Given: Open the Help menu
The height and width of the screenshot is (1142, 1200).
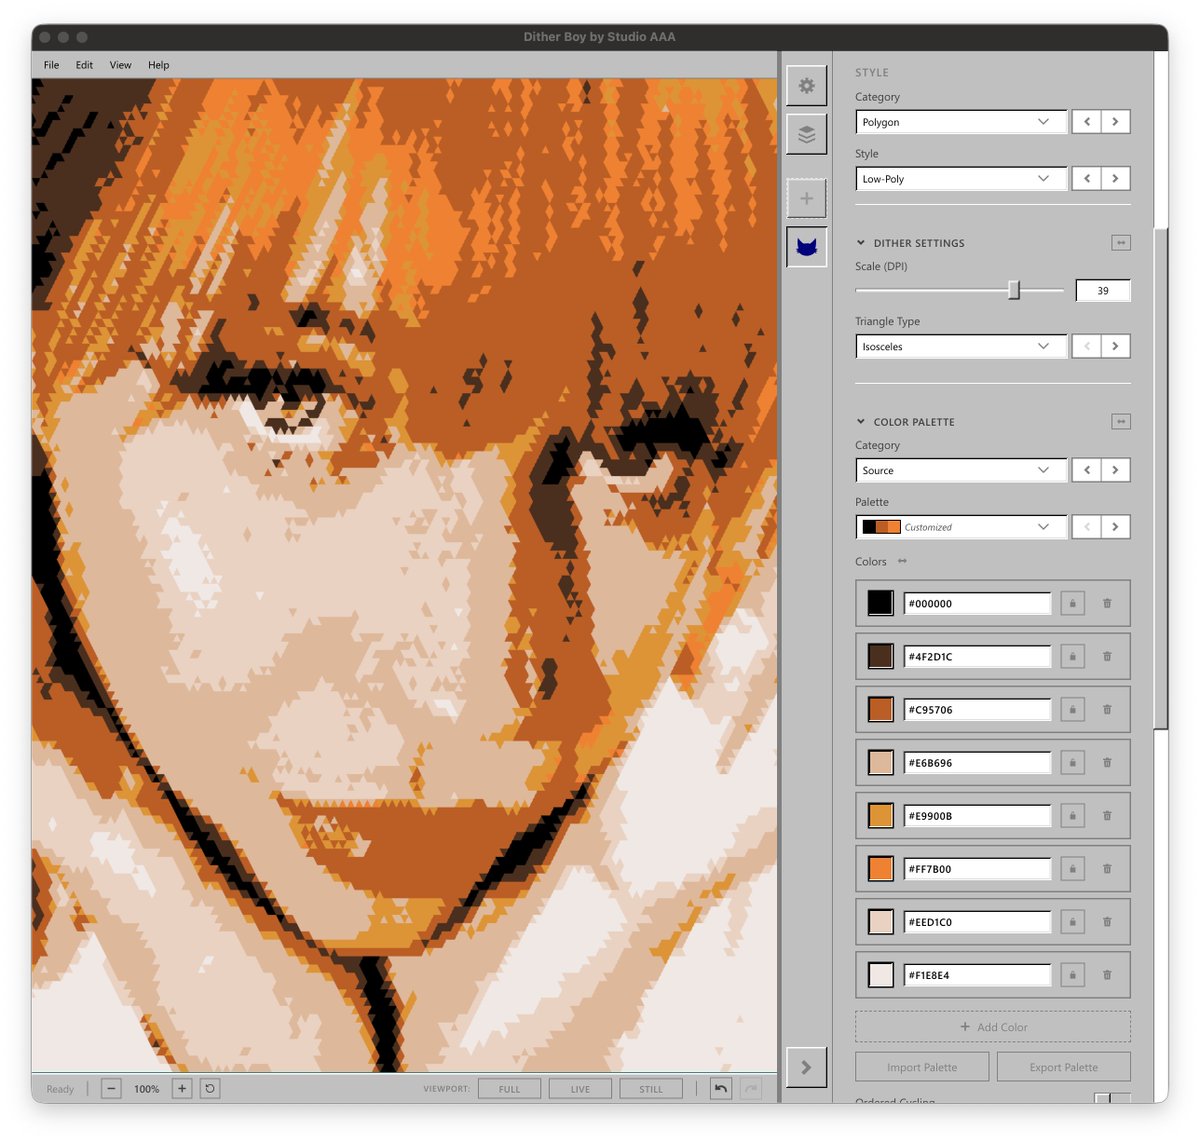Looking at the screenshot, I should [158, 65].
